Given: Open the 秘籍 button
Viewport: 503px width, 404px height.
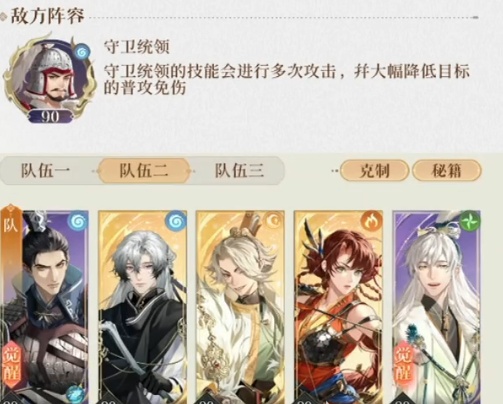Looking at the screenshot, I should click(447, 171).
